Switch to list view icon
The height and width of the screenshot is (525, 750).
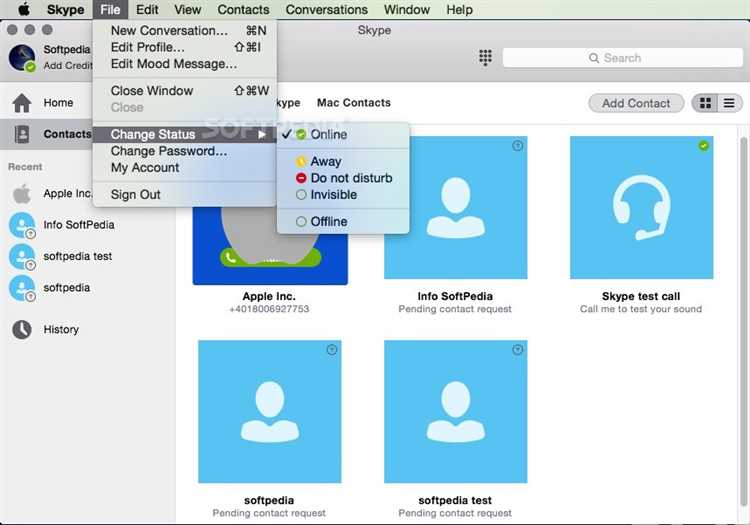point(730,103)
